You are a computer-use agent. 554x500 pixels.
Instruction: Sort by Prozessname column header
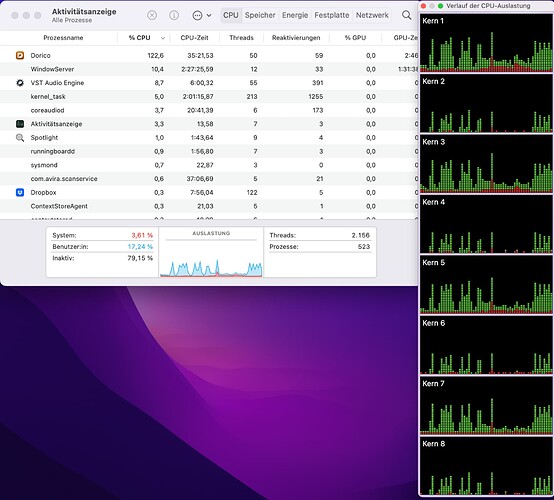click(x=63, y=37)
